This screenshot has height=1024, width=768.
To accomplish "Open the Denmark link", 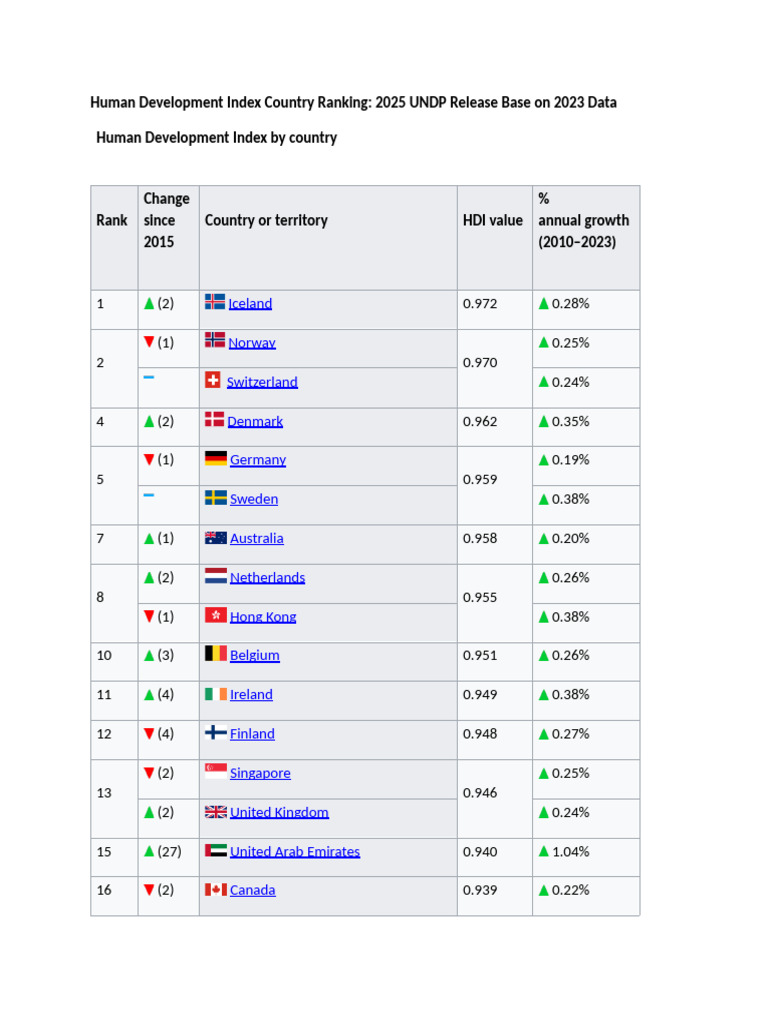I will [255, 421].
